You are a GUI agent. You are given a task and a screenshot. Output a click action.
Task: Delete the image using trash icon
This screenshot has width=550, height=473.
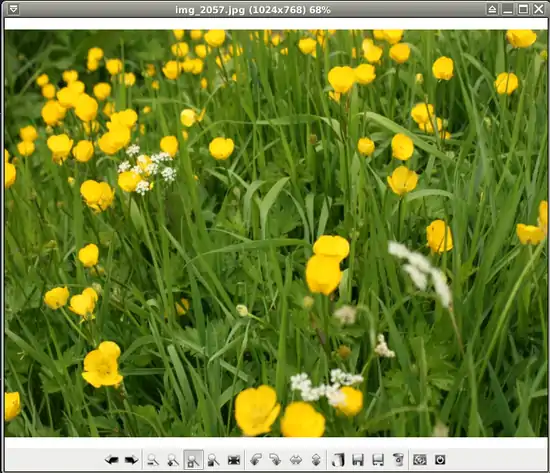pyautogui.click(x=398, y=460)
